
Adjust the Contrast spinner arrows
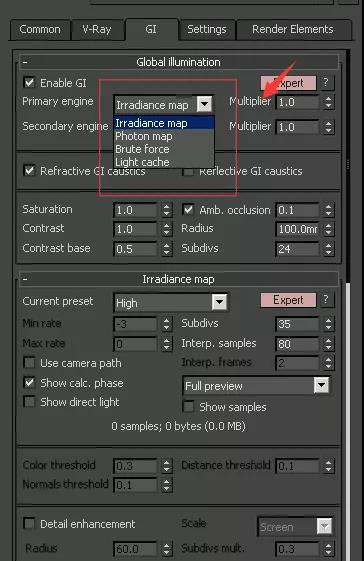(x=166, y=229)
